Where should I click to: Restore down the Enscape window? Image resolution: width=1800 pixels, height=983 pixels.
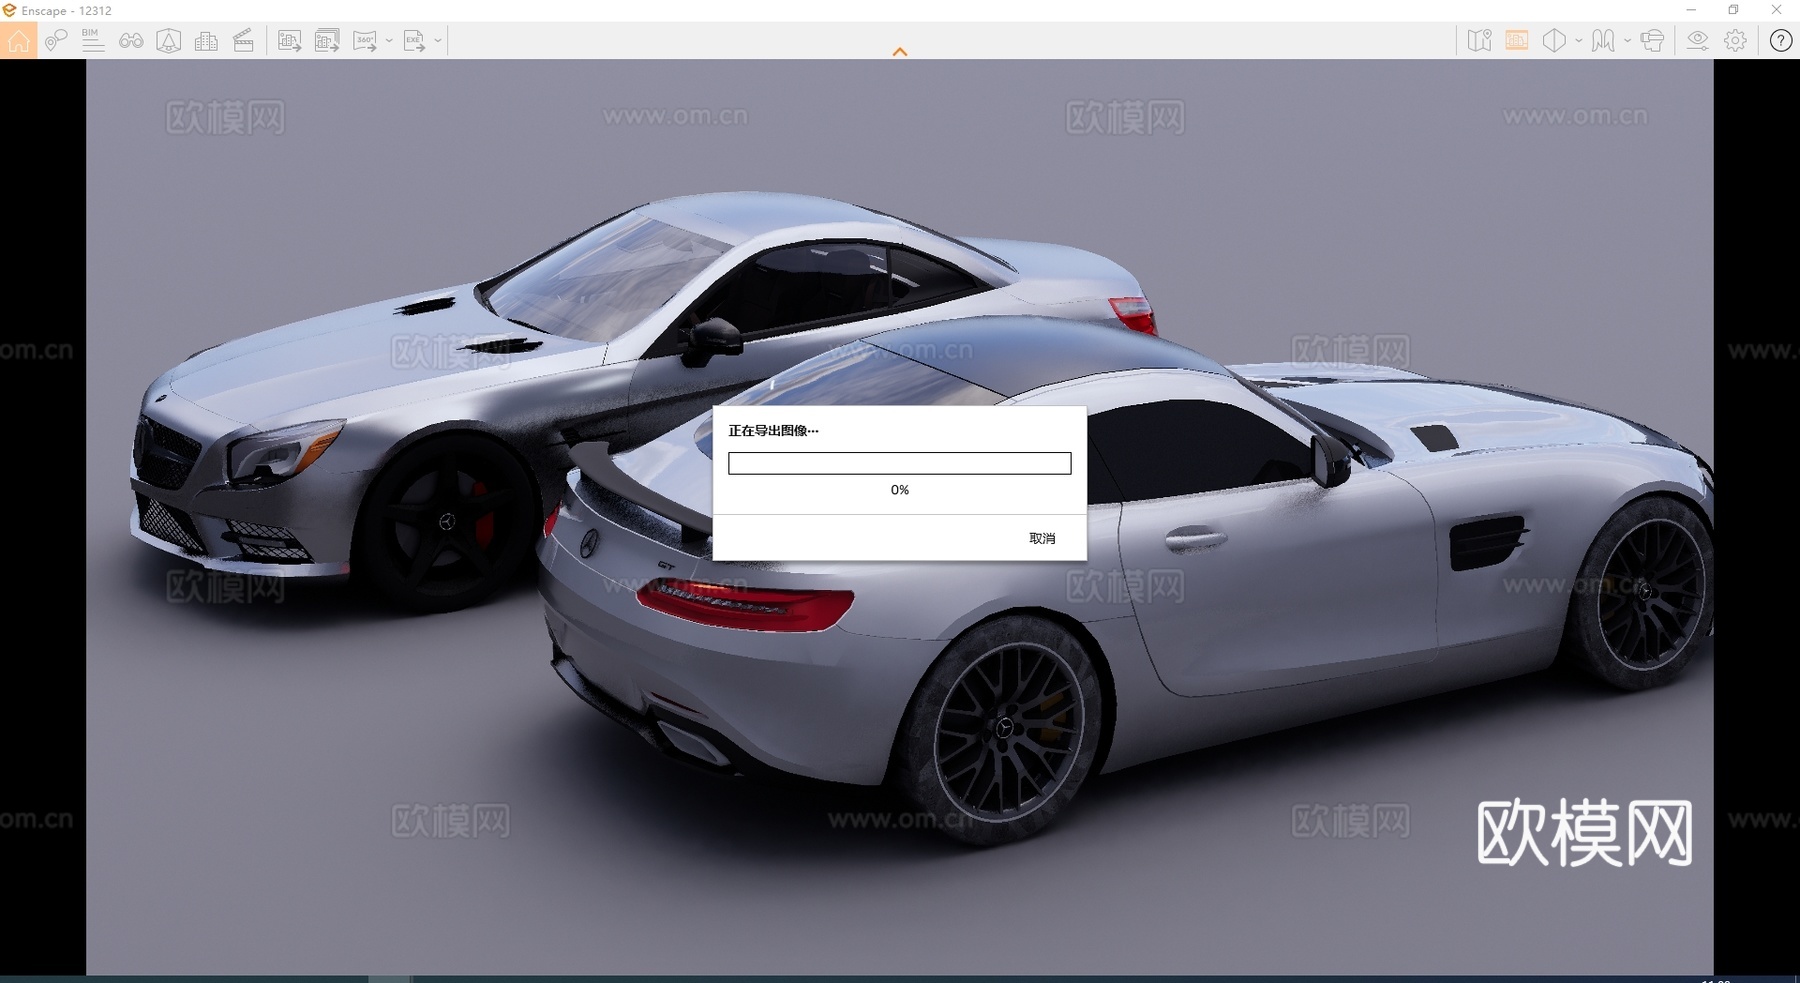pos(1734,10)
